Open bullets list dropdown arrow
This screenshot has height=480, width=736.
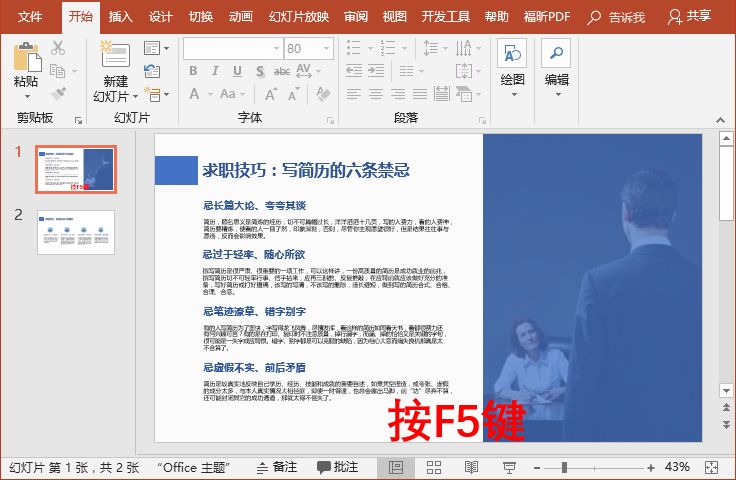[370, 48]
